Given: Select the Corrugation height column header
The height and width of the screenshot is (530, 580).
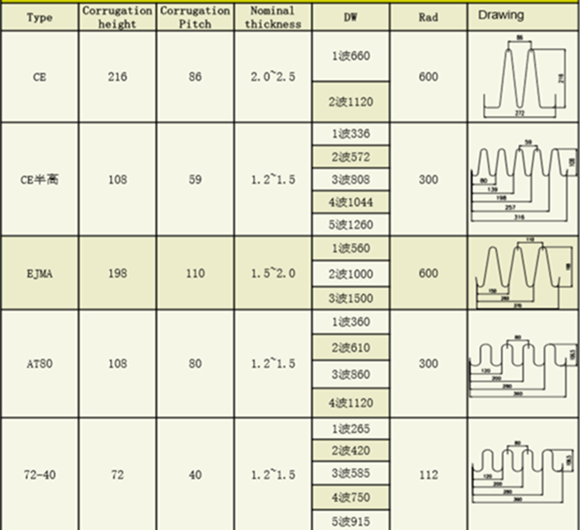Looking at the screenshot, I should tap(117, 17).
